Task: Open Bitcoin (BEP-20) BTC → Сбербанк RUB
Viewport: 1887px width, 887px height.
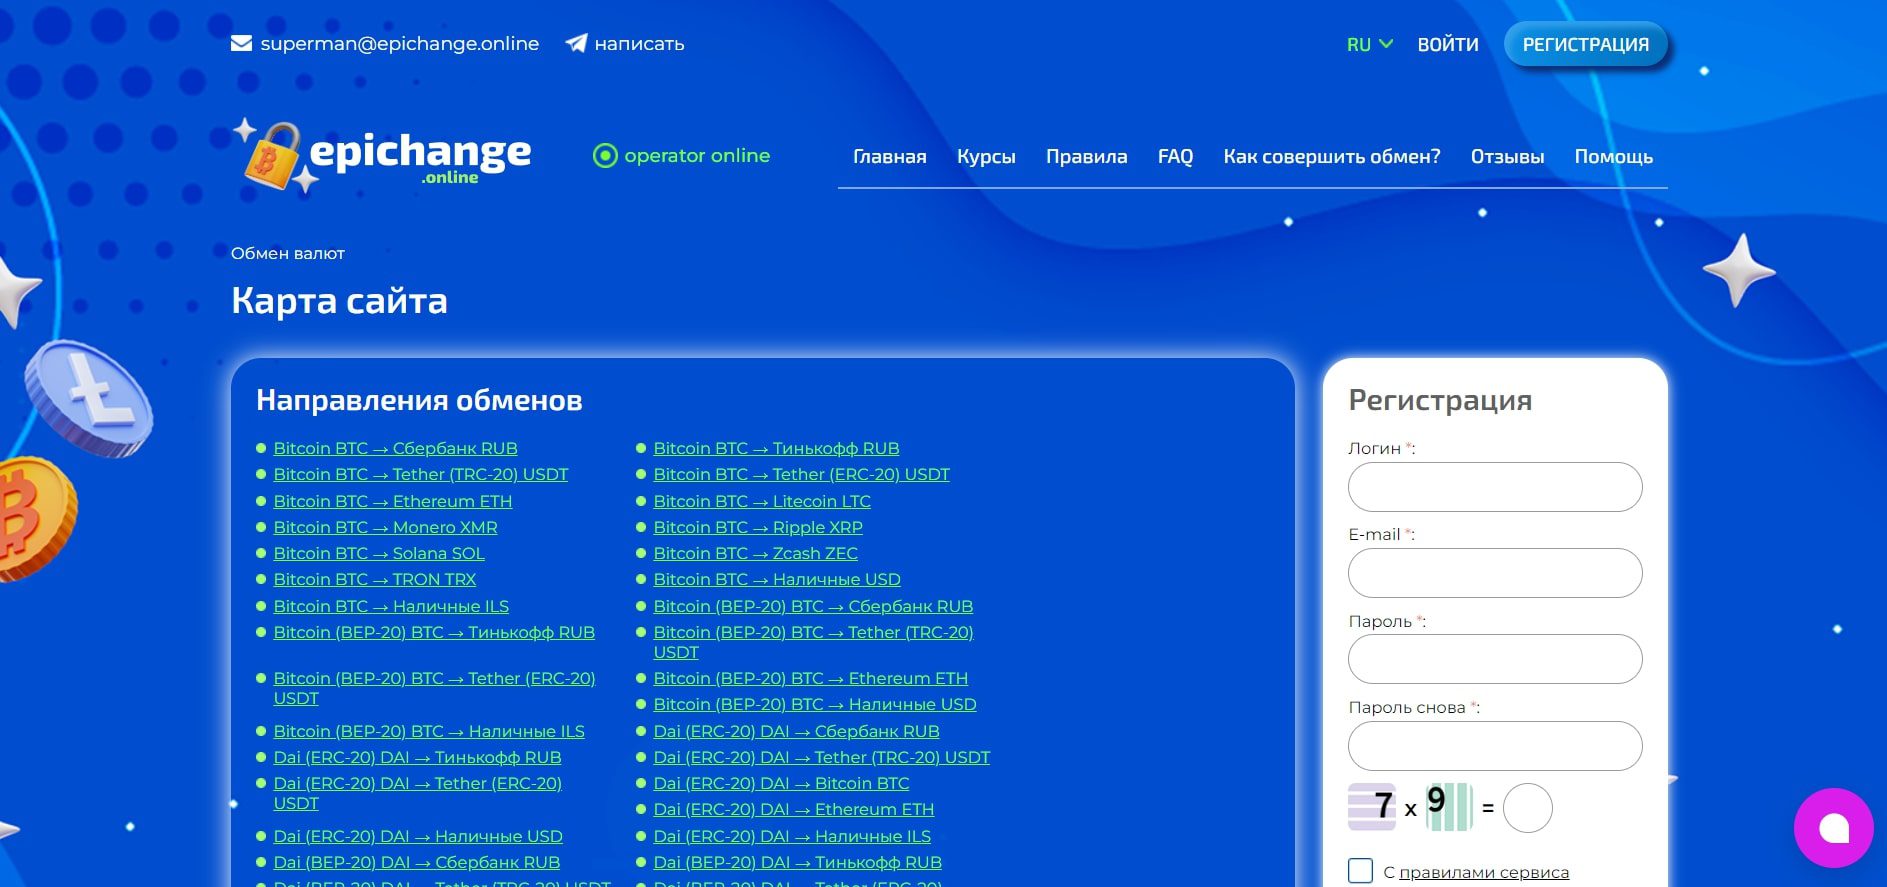Action: [813, 606]
